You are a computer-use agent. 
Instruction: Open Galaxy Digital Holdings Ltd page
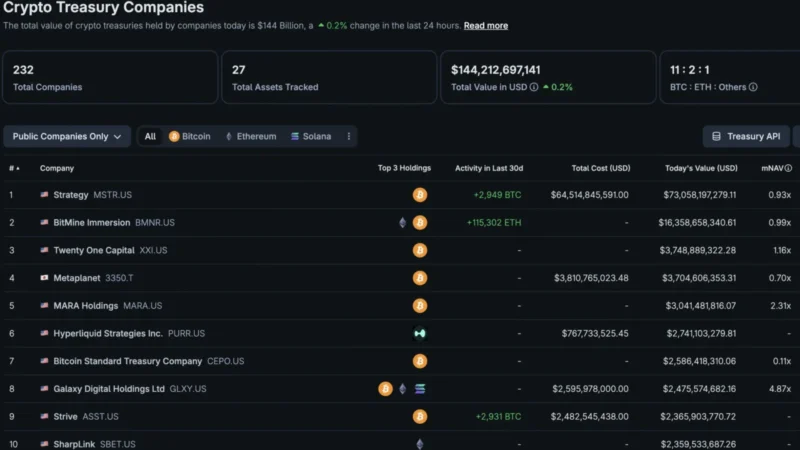coord(109,389)
